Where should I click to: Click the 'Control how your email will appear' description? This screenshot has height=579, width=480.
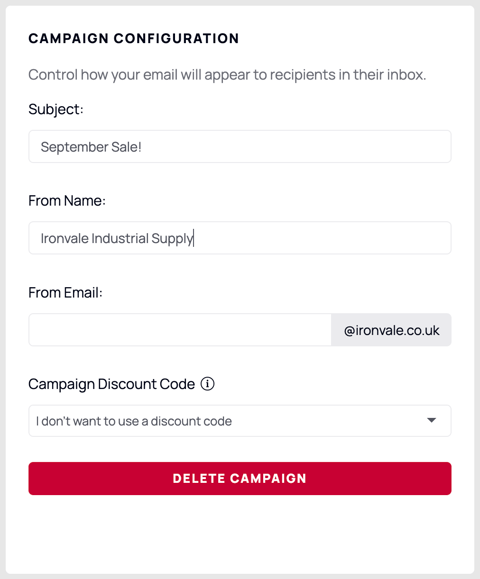(x=227, y=75)
